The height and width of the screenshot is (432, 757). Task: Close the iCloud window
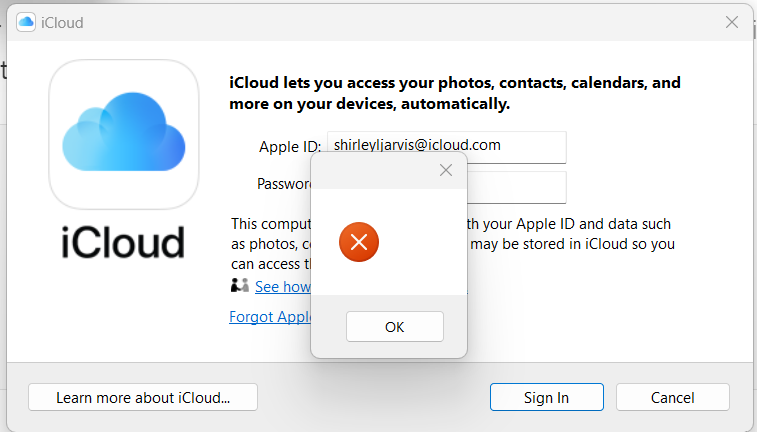(731, 21)
